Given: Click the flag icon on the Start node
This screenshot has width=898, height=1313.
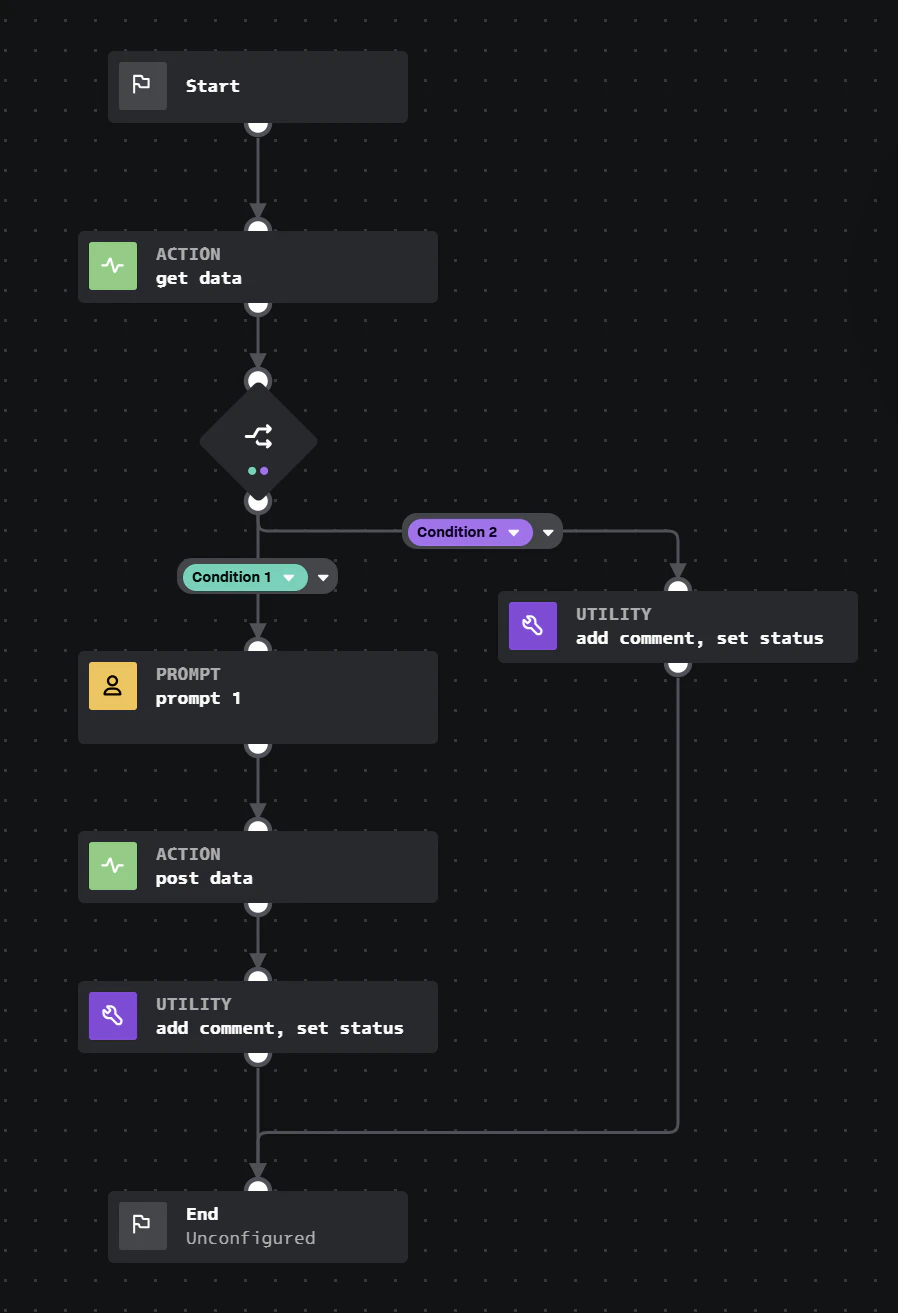Looking at the screenshot, I should click(142, 86).
